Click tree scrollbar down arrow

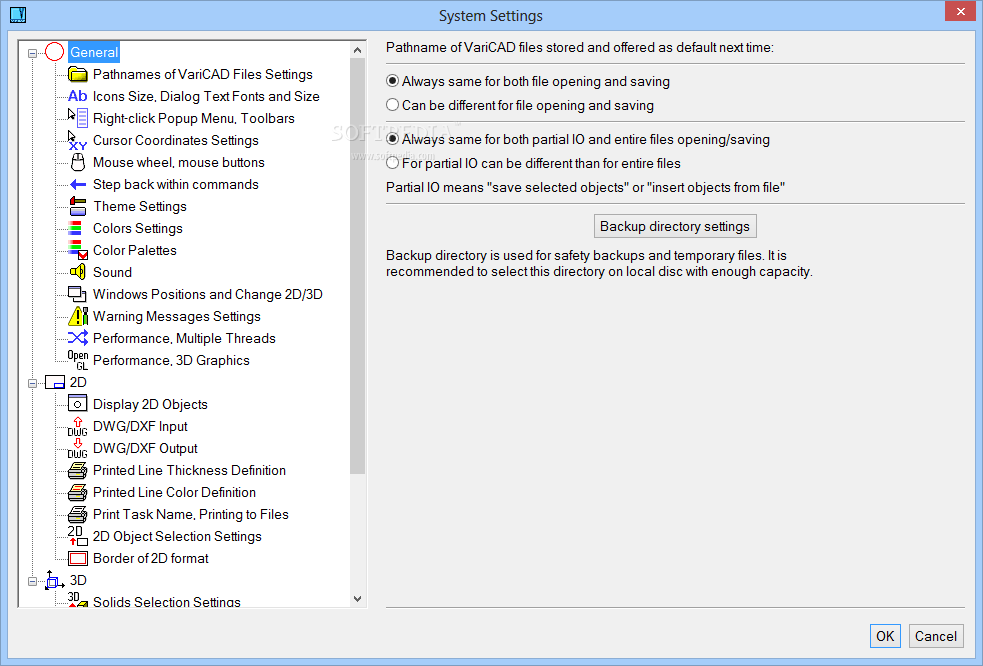pyautogui.click(x=357, y=599)
